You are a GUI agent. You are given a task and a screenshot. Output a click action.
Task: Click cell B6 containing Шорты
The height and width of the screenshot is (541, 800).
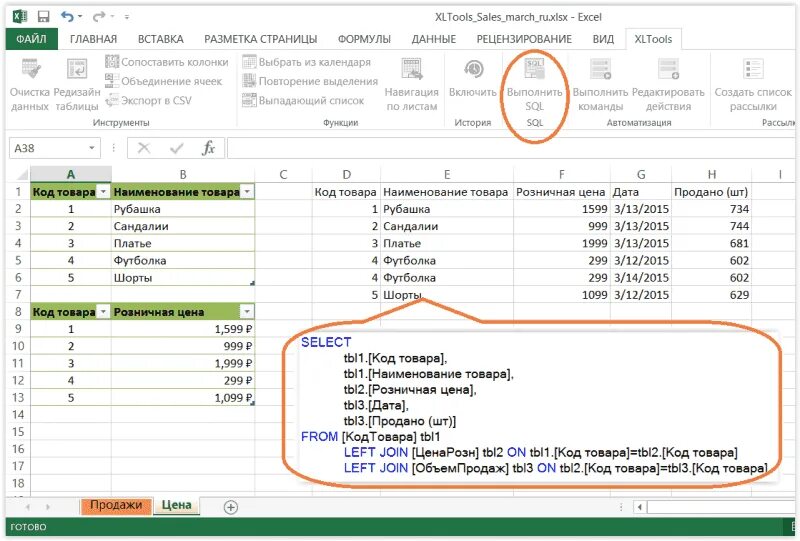tap(183, 278)
